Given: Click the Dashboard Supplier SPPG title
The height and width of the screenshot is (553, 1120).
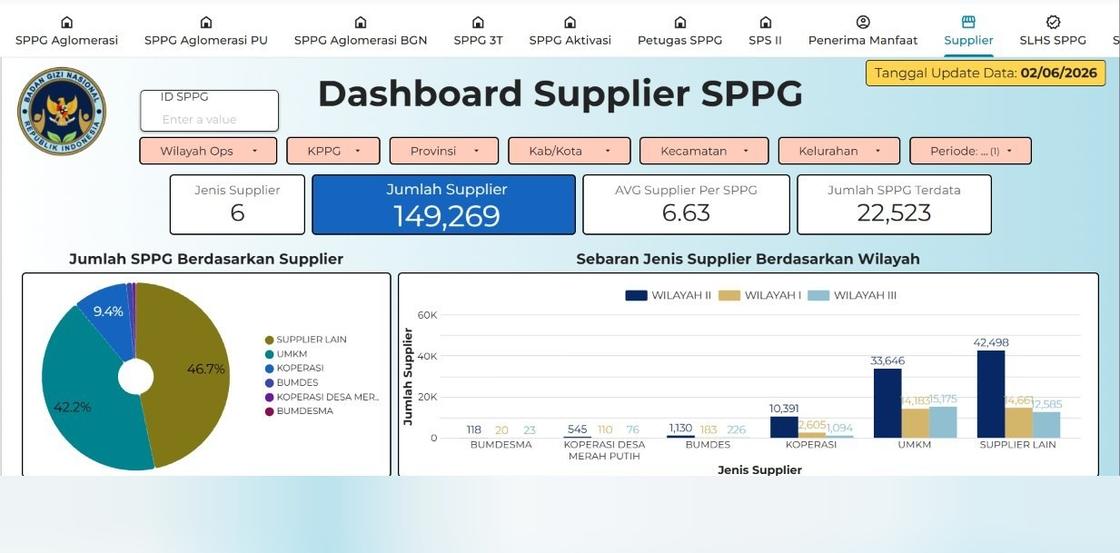Looking at the screenshot, I should click(560, 94).
